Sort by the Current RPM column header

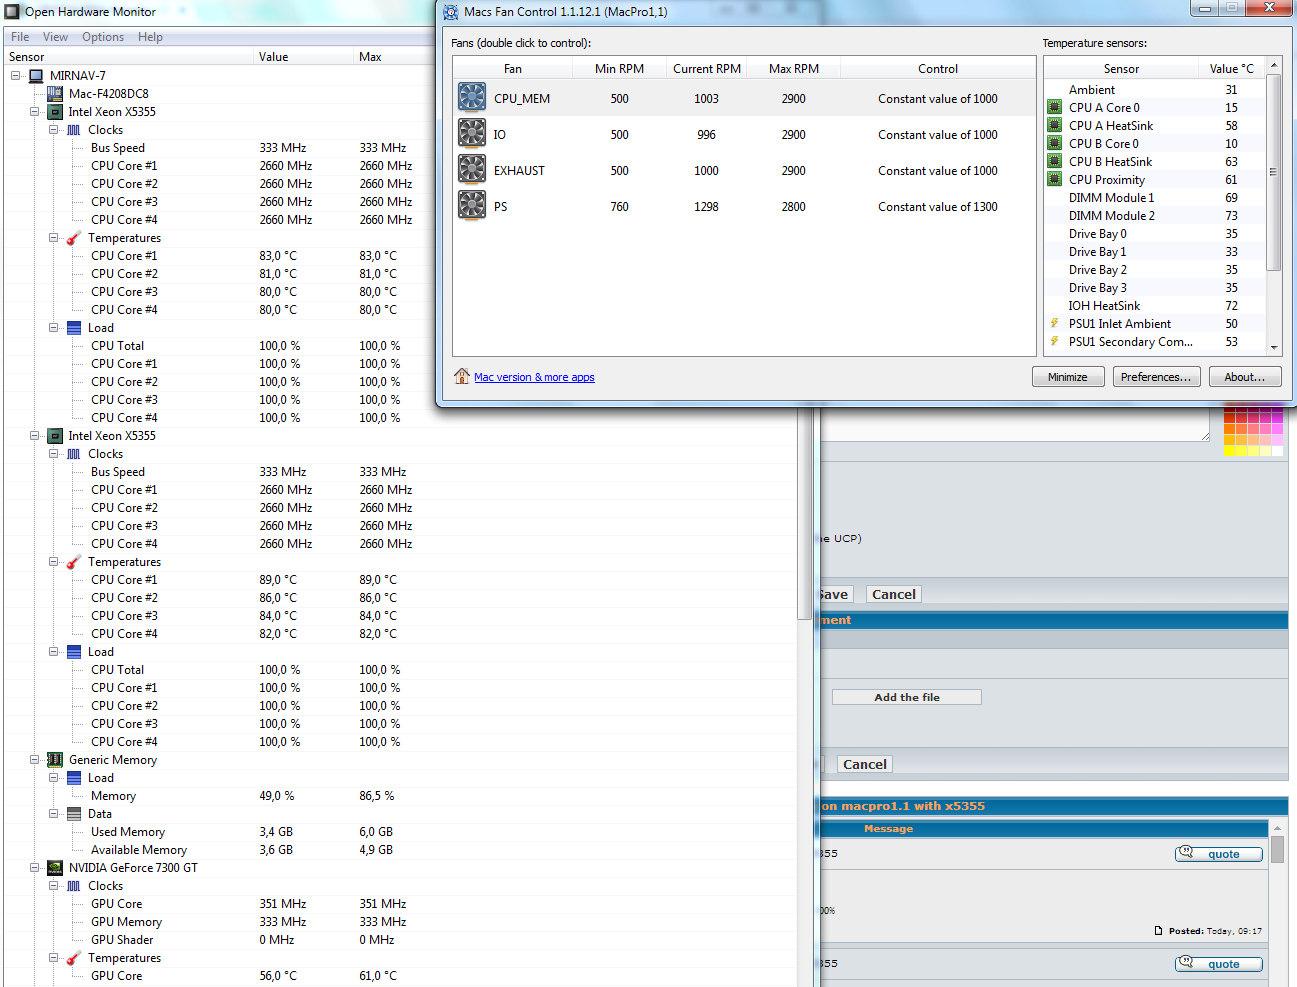707,69
